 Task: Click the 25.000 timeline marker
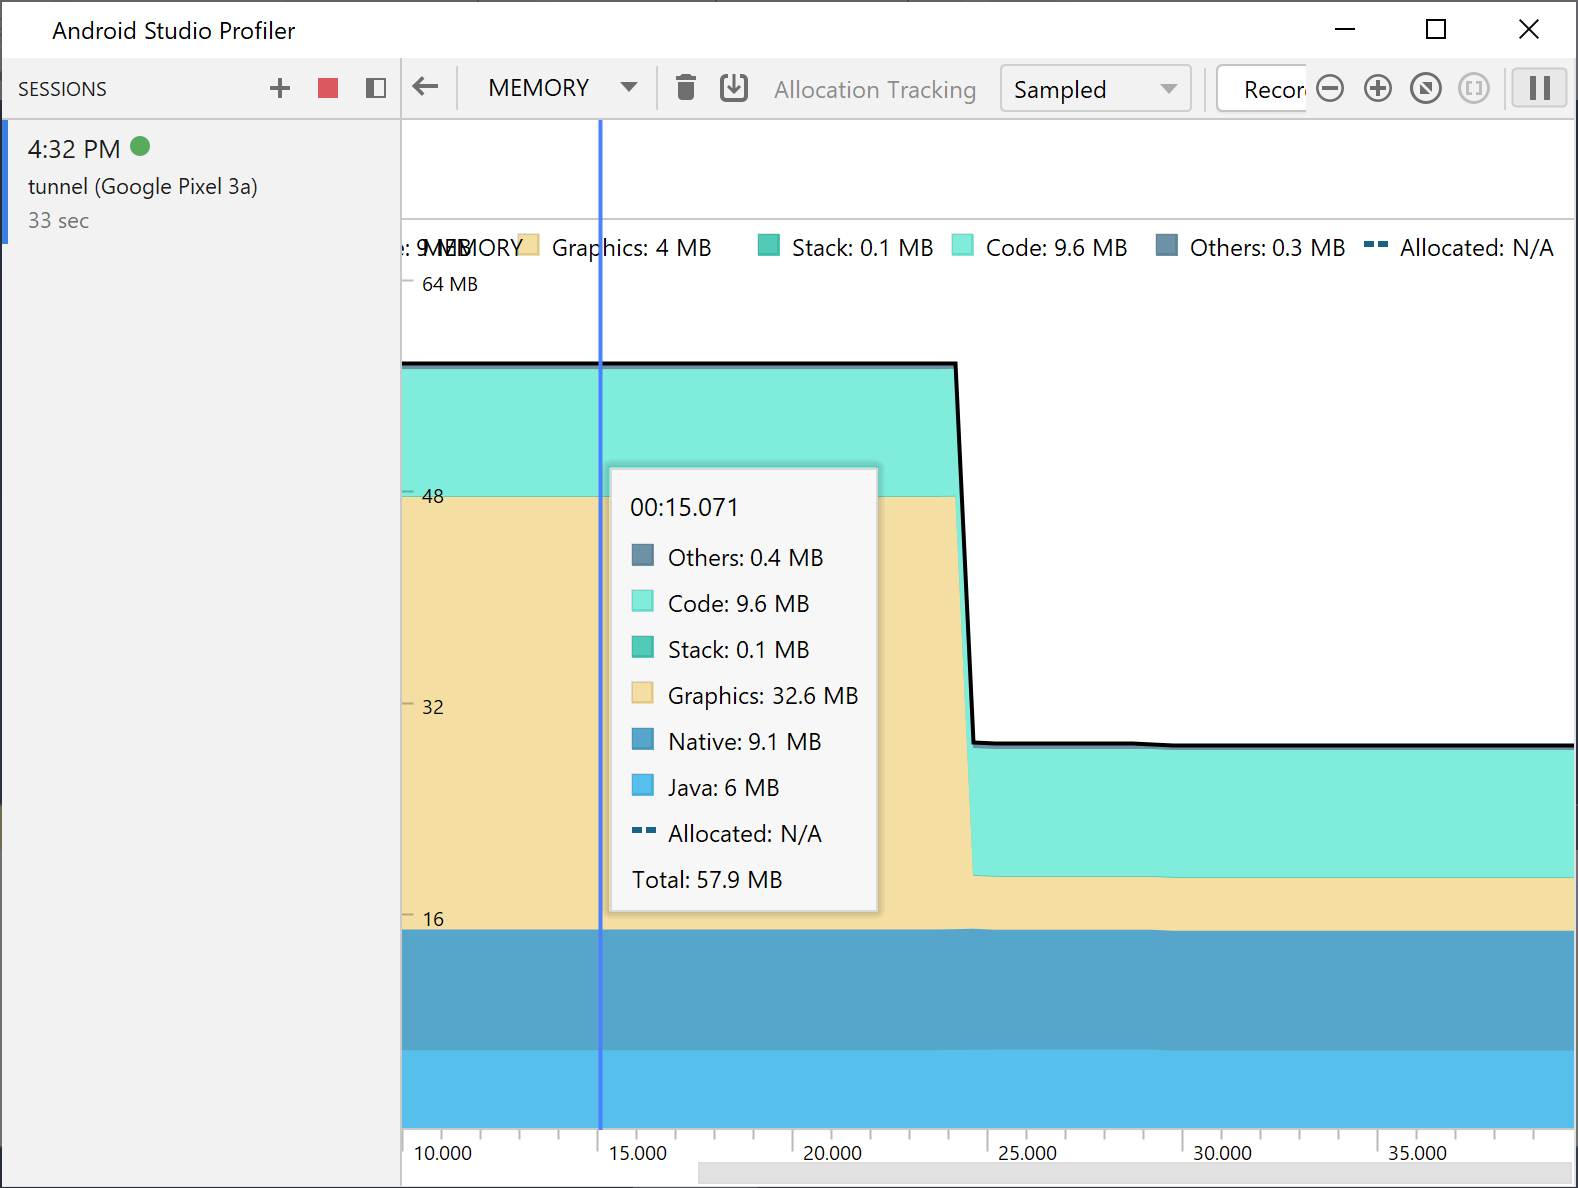(1027, 1153)
